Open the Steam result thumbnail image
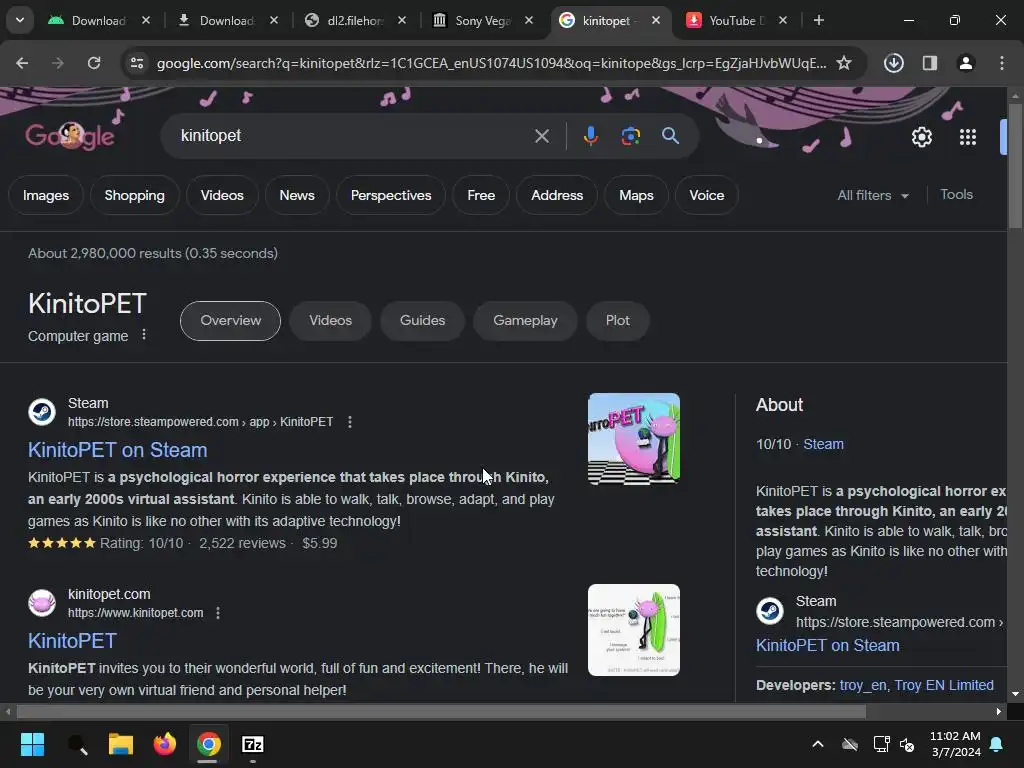 tap(633, 439)
